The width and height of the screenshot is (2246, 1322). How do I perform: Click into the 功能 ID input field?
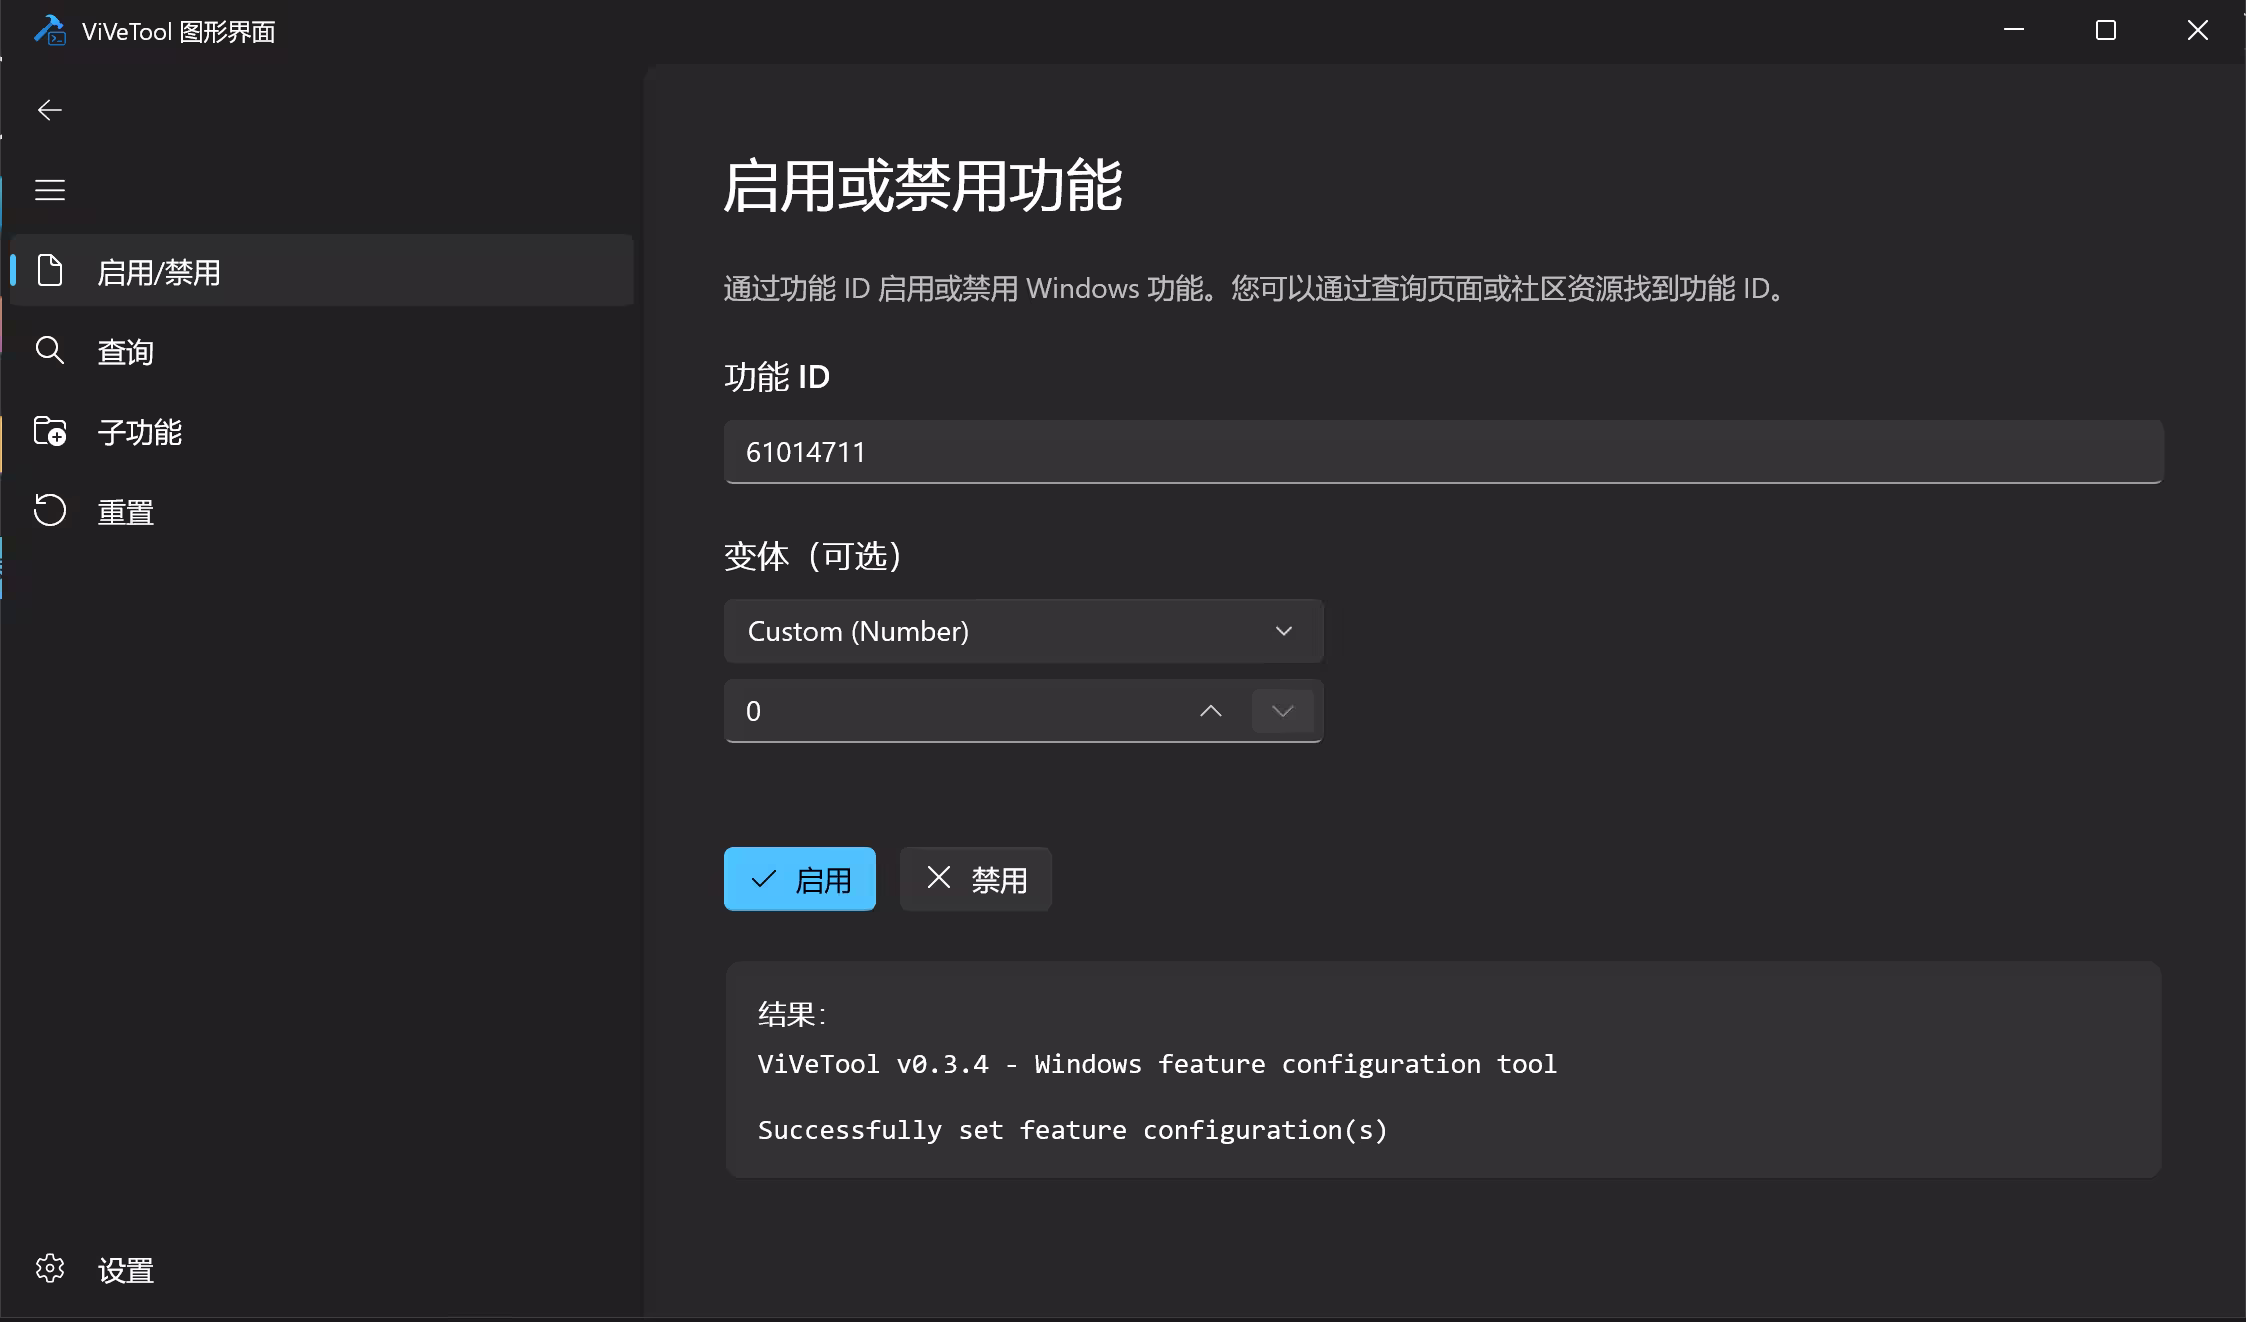point(1443,452)
